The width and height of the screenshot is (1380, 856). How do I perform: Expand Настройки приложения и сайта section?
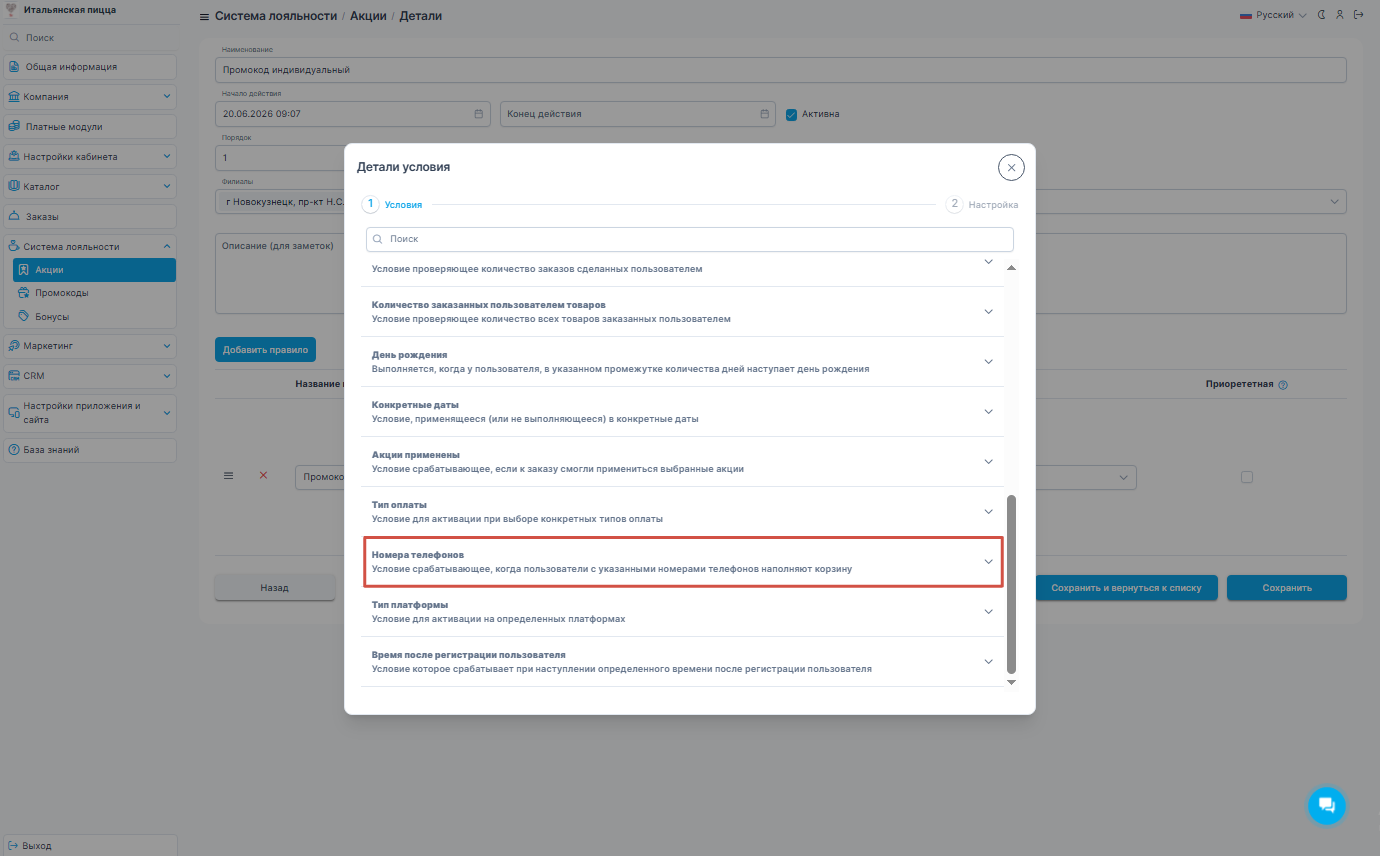point(167,413)
